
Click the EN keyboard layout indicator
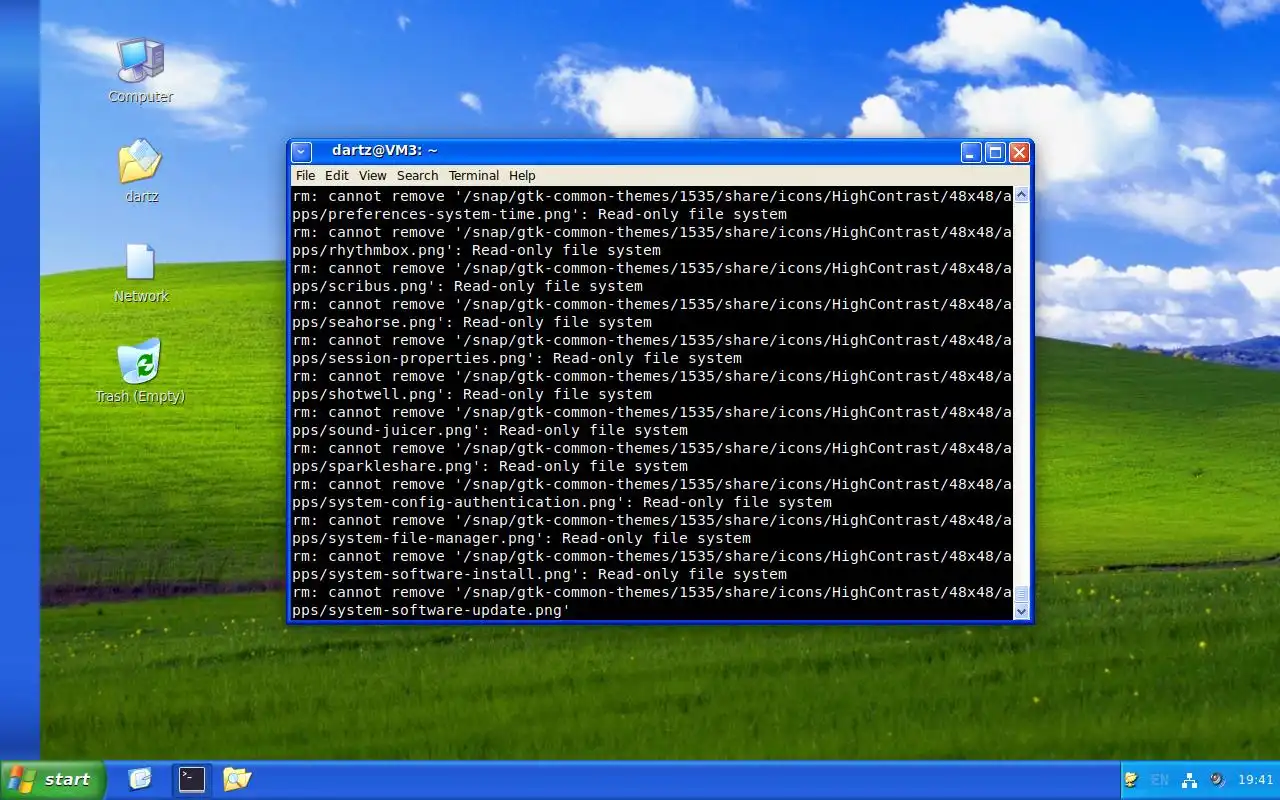1160,780
